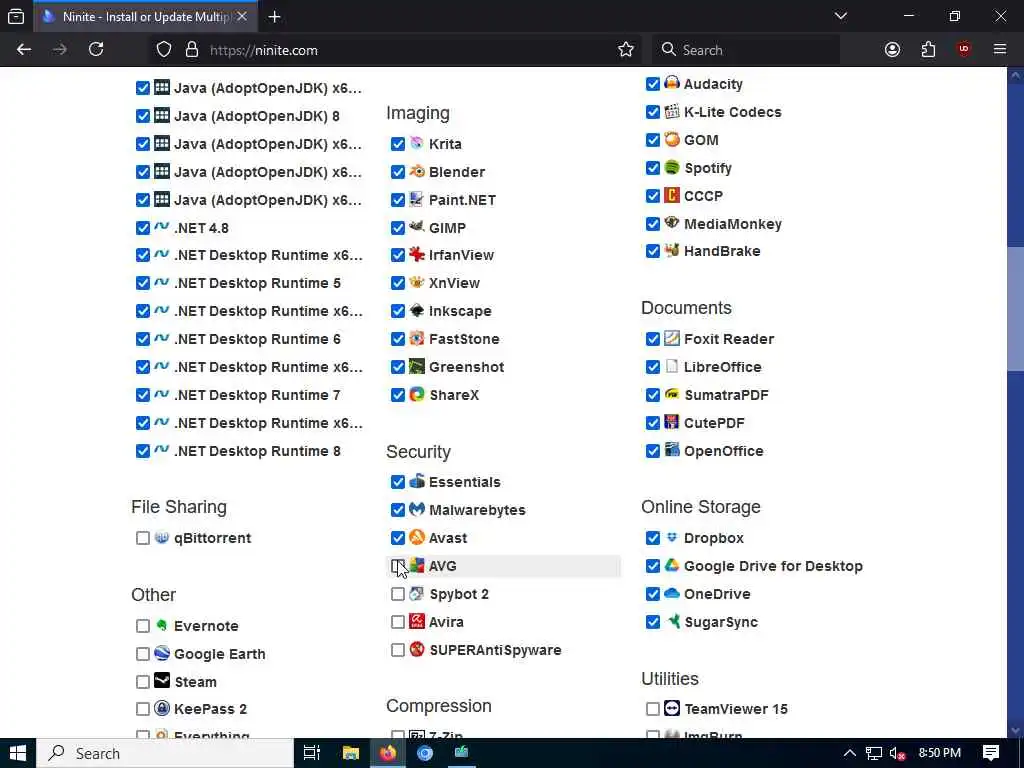Click the IrfanView red icon
Image resolution: width=1024 pixels, height=768 pixels.
pyautogui.click(x=417, y=255)
